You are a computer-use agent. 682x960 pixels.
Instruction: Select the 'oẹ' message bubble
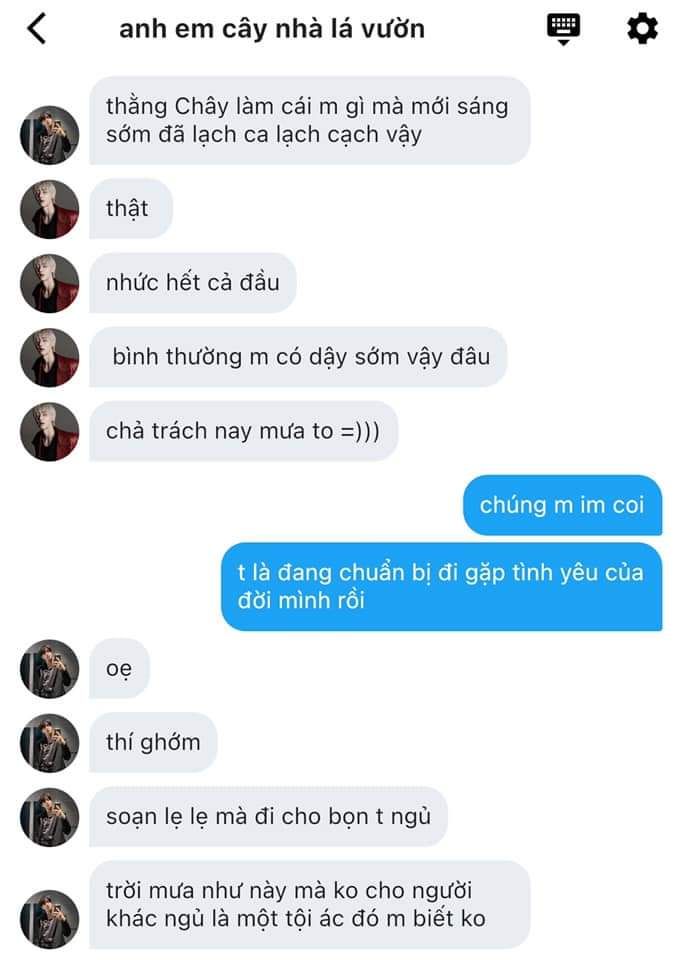pyautogui.click(x=119, y=669)
